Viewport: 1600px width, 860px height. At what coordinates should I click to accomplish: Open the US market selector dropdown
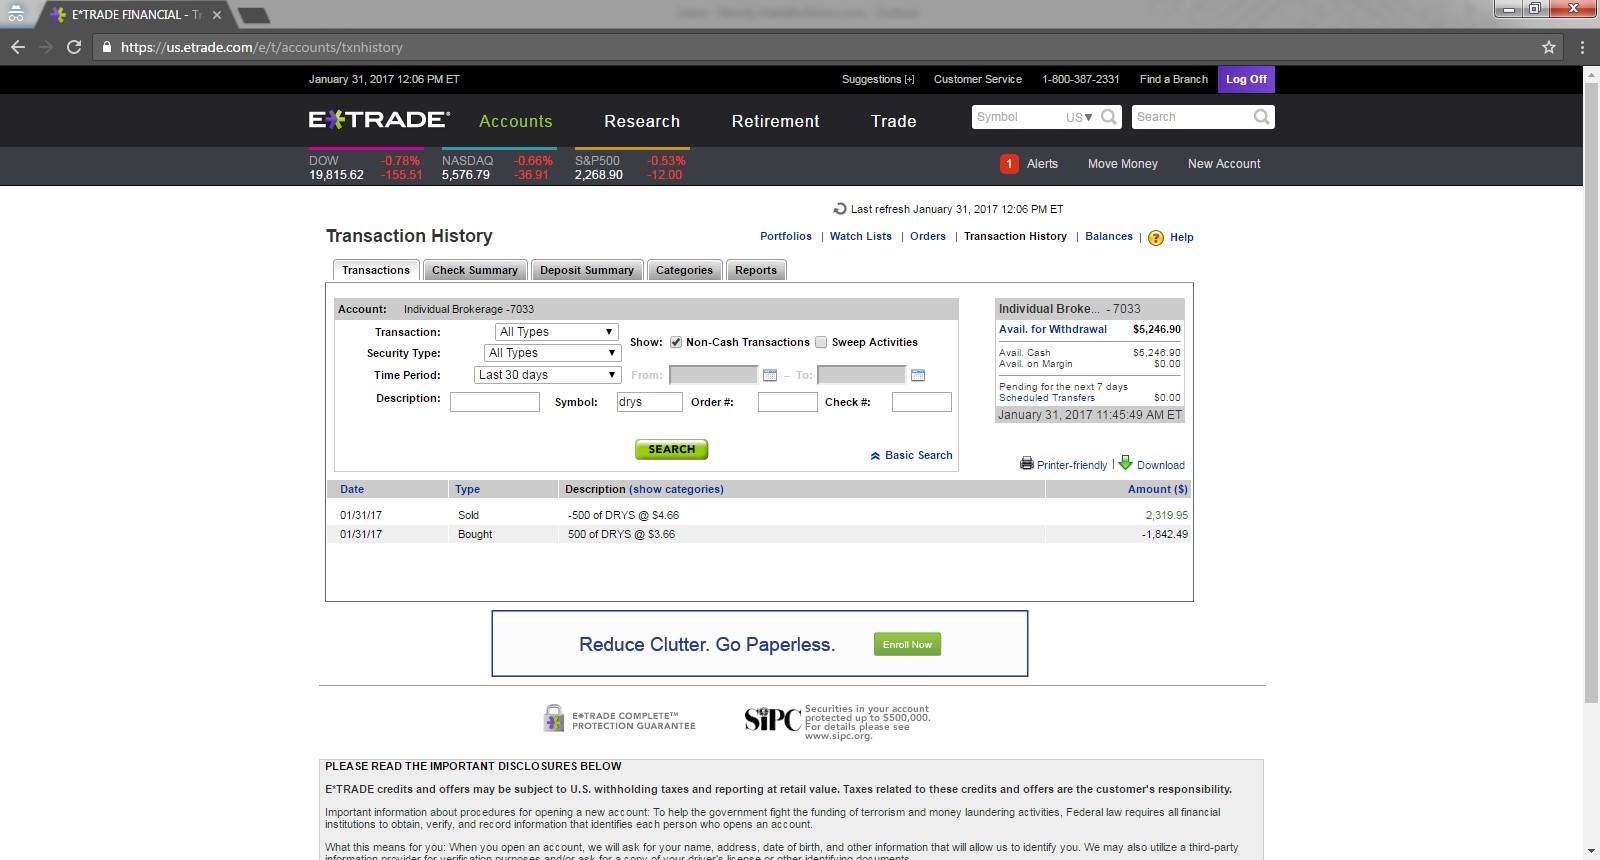point(1079,117)
